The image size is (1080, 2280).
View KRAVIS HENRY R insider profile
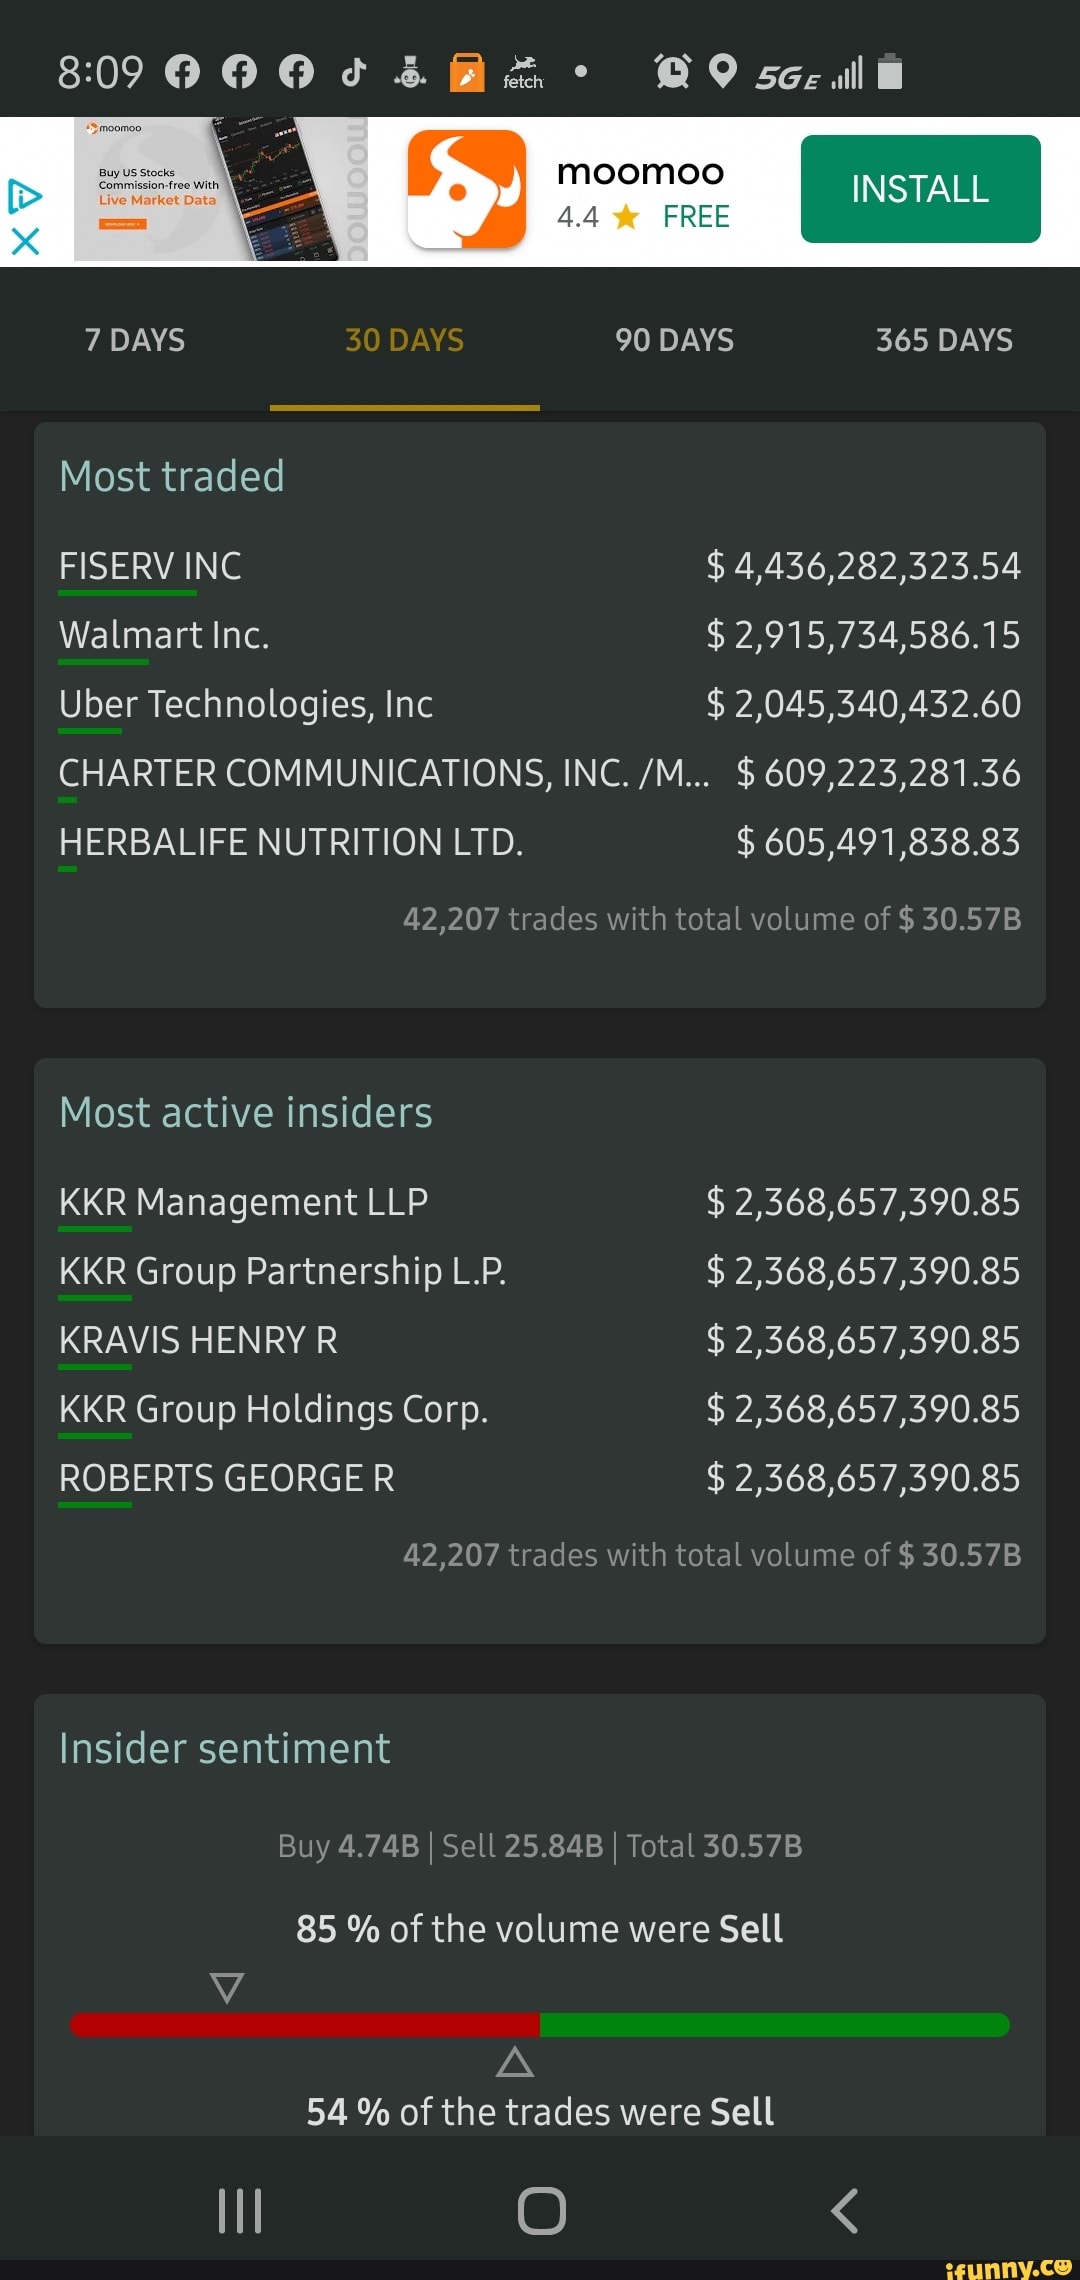click(540, 1341)
